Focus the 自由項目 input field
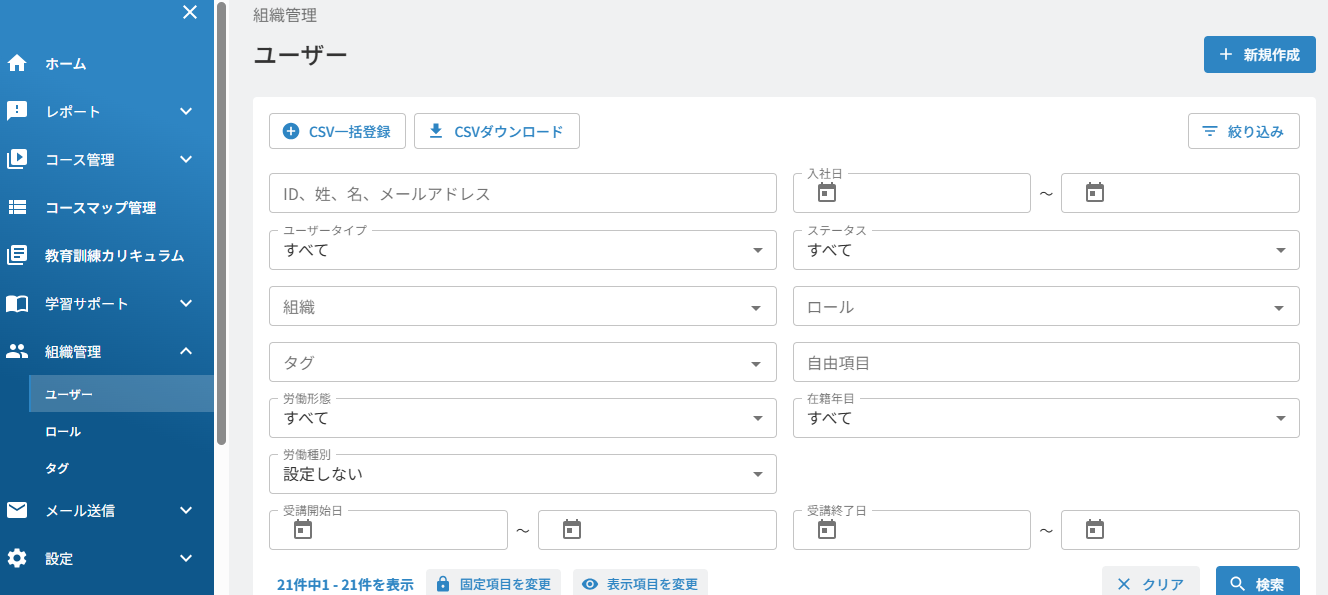Image resolution: width=1328 pixels, height=595 pixels. [x=1046, y=363]
